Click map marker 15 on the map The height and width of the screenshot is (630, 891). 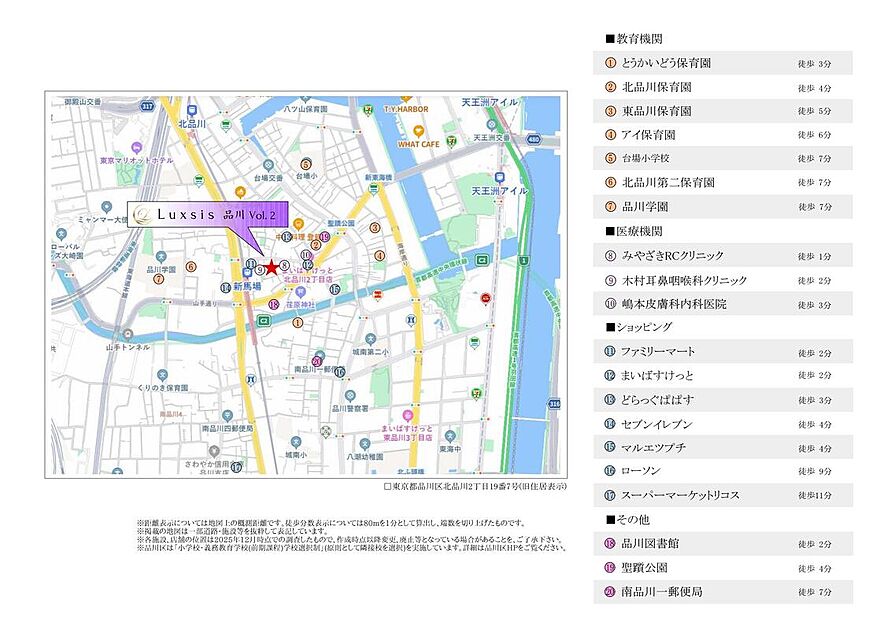335,290
